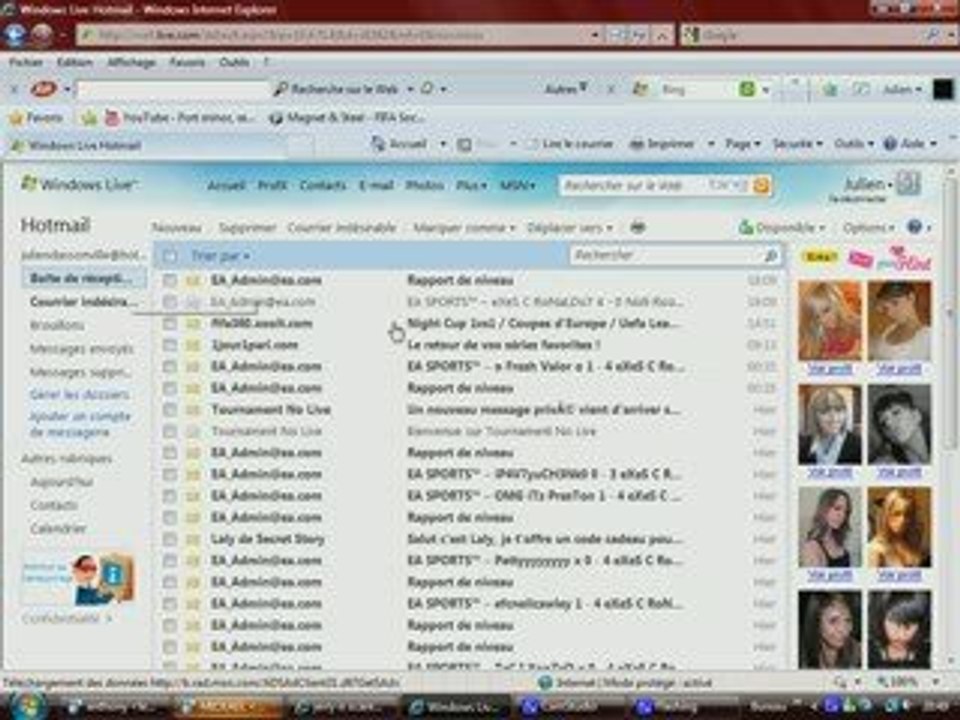Click the Accueil home icon in command bar

[379, 144]
